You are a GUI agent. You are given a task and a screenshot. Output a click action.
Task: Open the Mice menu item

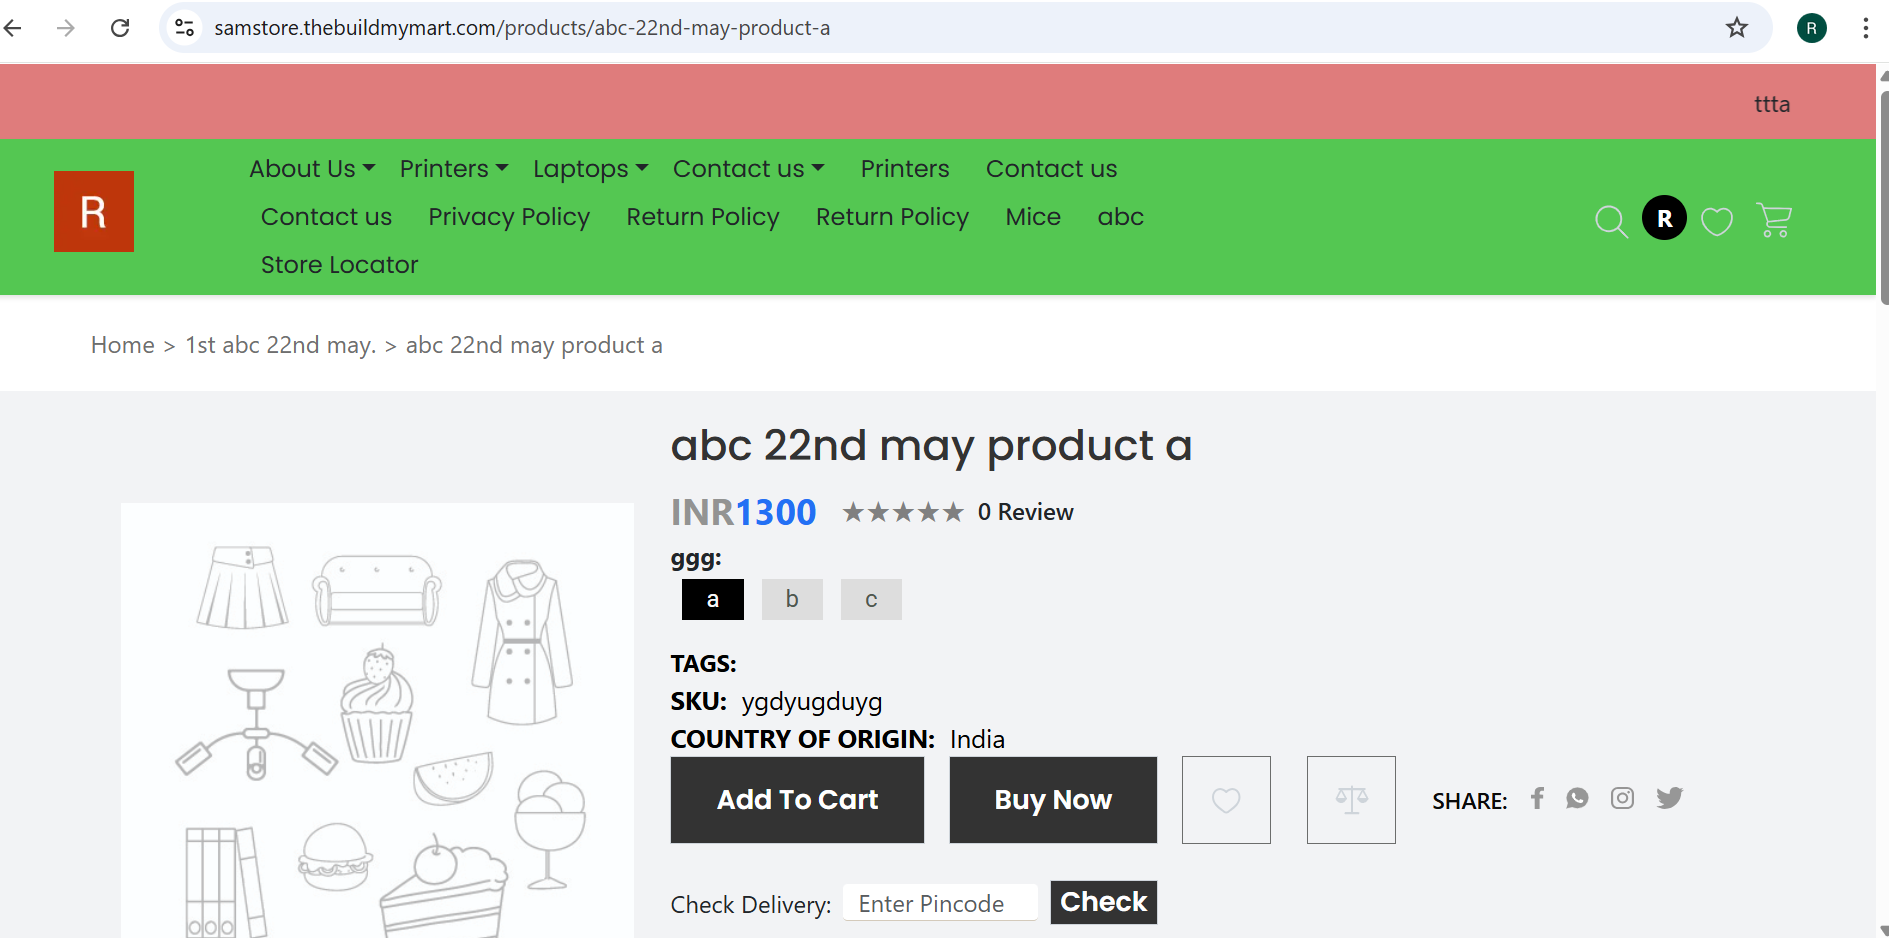point(1033,217)
